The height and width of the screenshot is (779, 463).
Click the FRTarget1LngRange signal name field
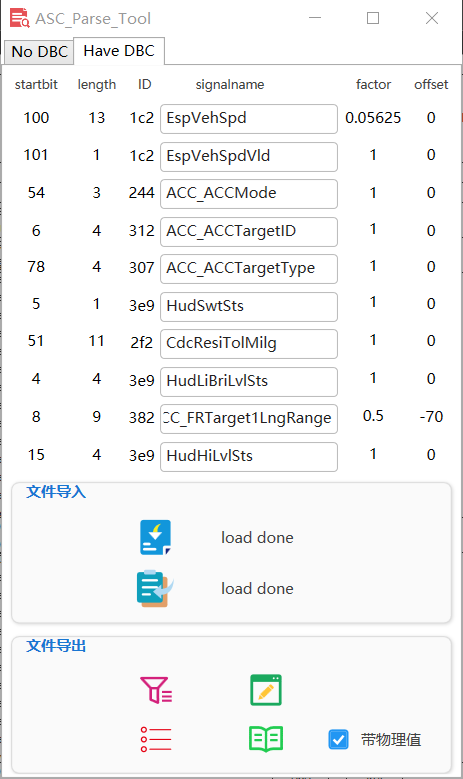click(x=249, y=419)
